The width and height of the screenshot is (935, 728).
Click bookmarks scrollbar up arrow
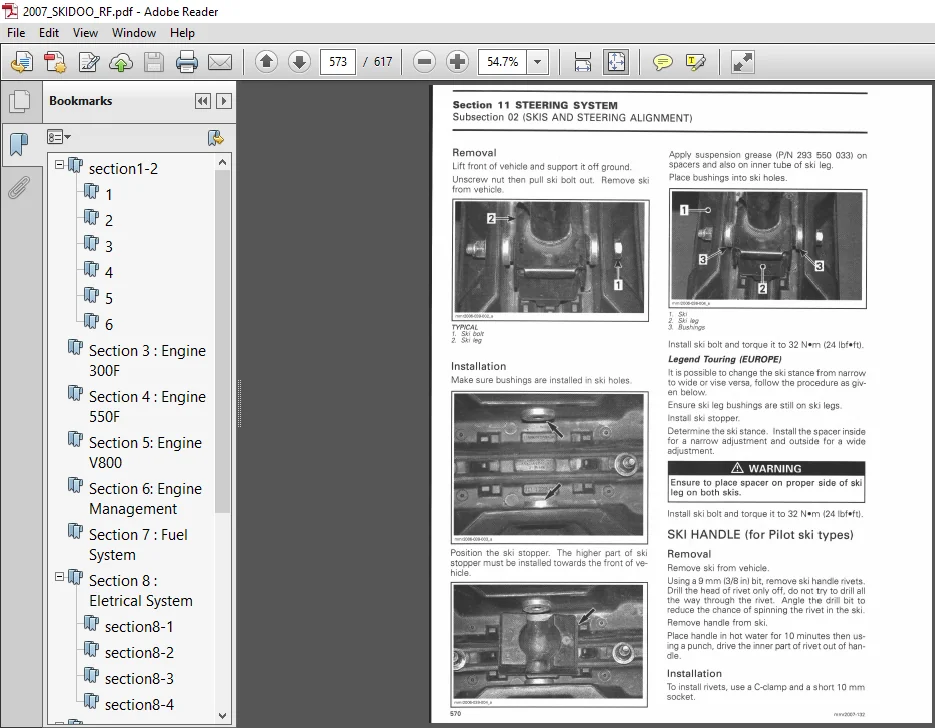pos(222,162)
